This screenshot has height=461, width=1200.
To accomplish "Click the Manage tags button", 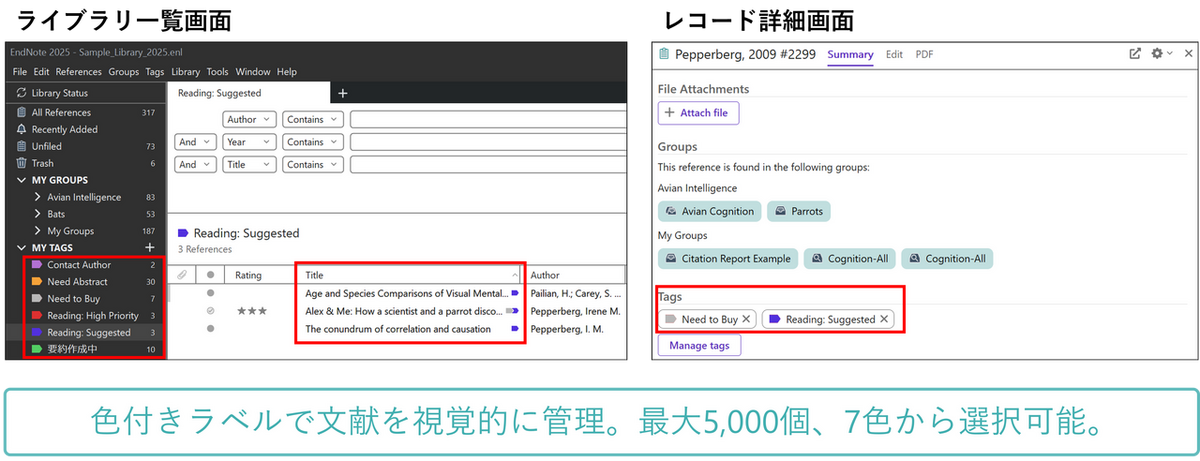I will (x=699, y=346).
